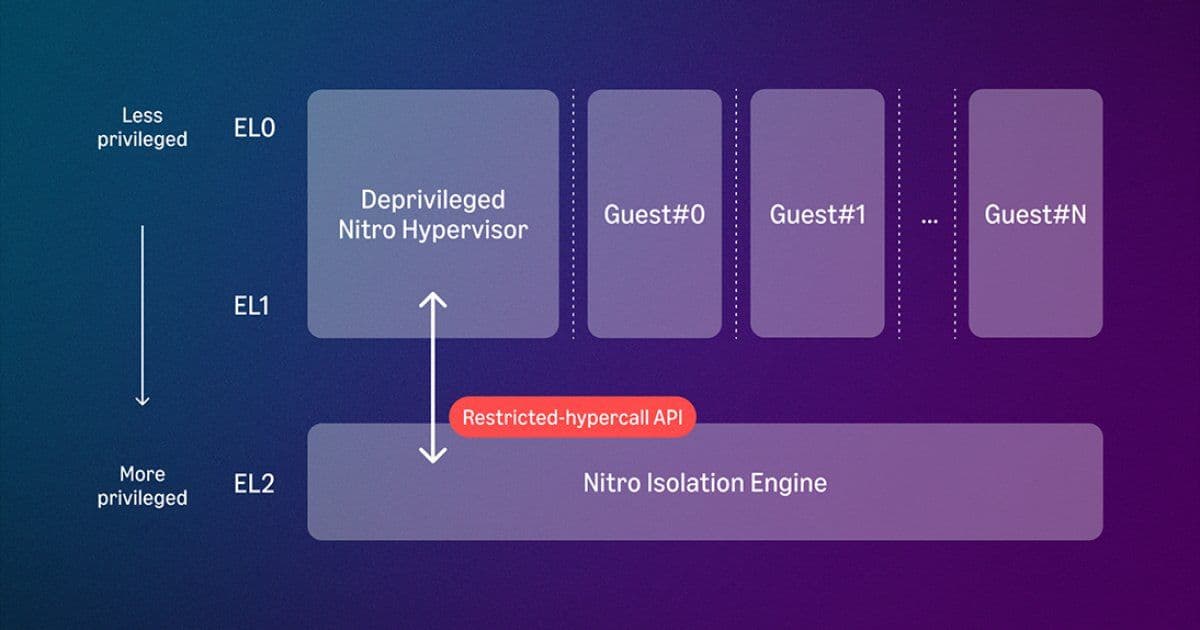
Task: Click the Deprivileged Nitro Hypervisor box
Action: 433,214
